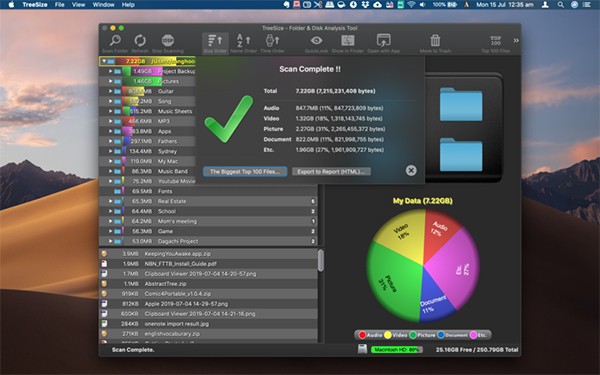Screen dimensions: 600x375
Task: Click The Biggest Top 100 Files button
Action: (x=245, y=171)
